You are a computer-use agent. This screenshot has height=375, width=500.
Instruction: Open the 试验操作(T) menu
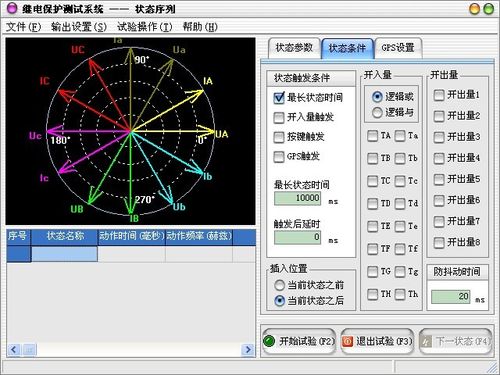[145, 27]
